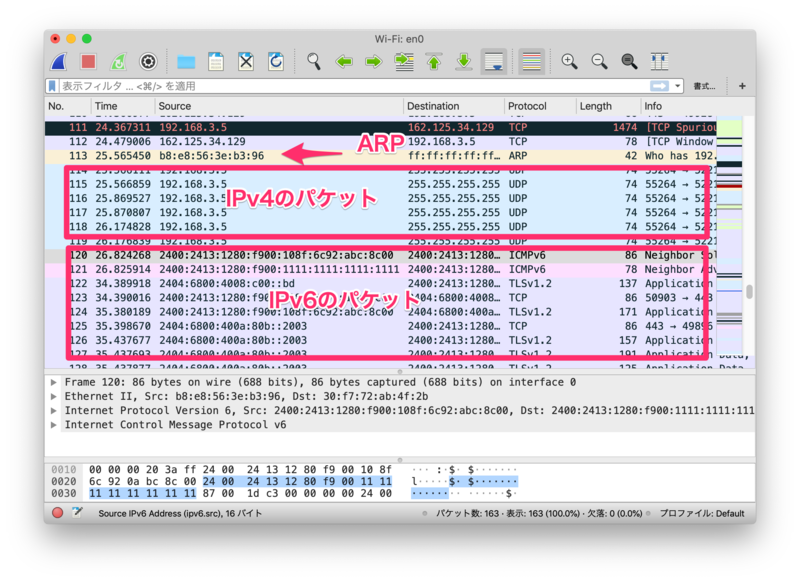Viewport: 800px width, 582px height.
Task: Expand Internet Protocol Version 6 details
Action: coord(54,411)
